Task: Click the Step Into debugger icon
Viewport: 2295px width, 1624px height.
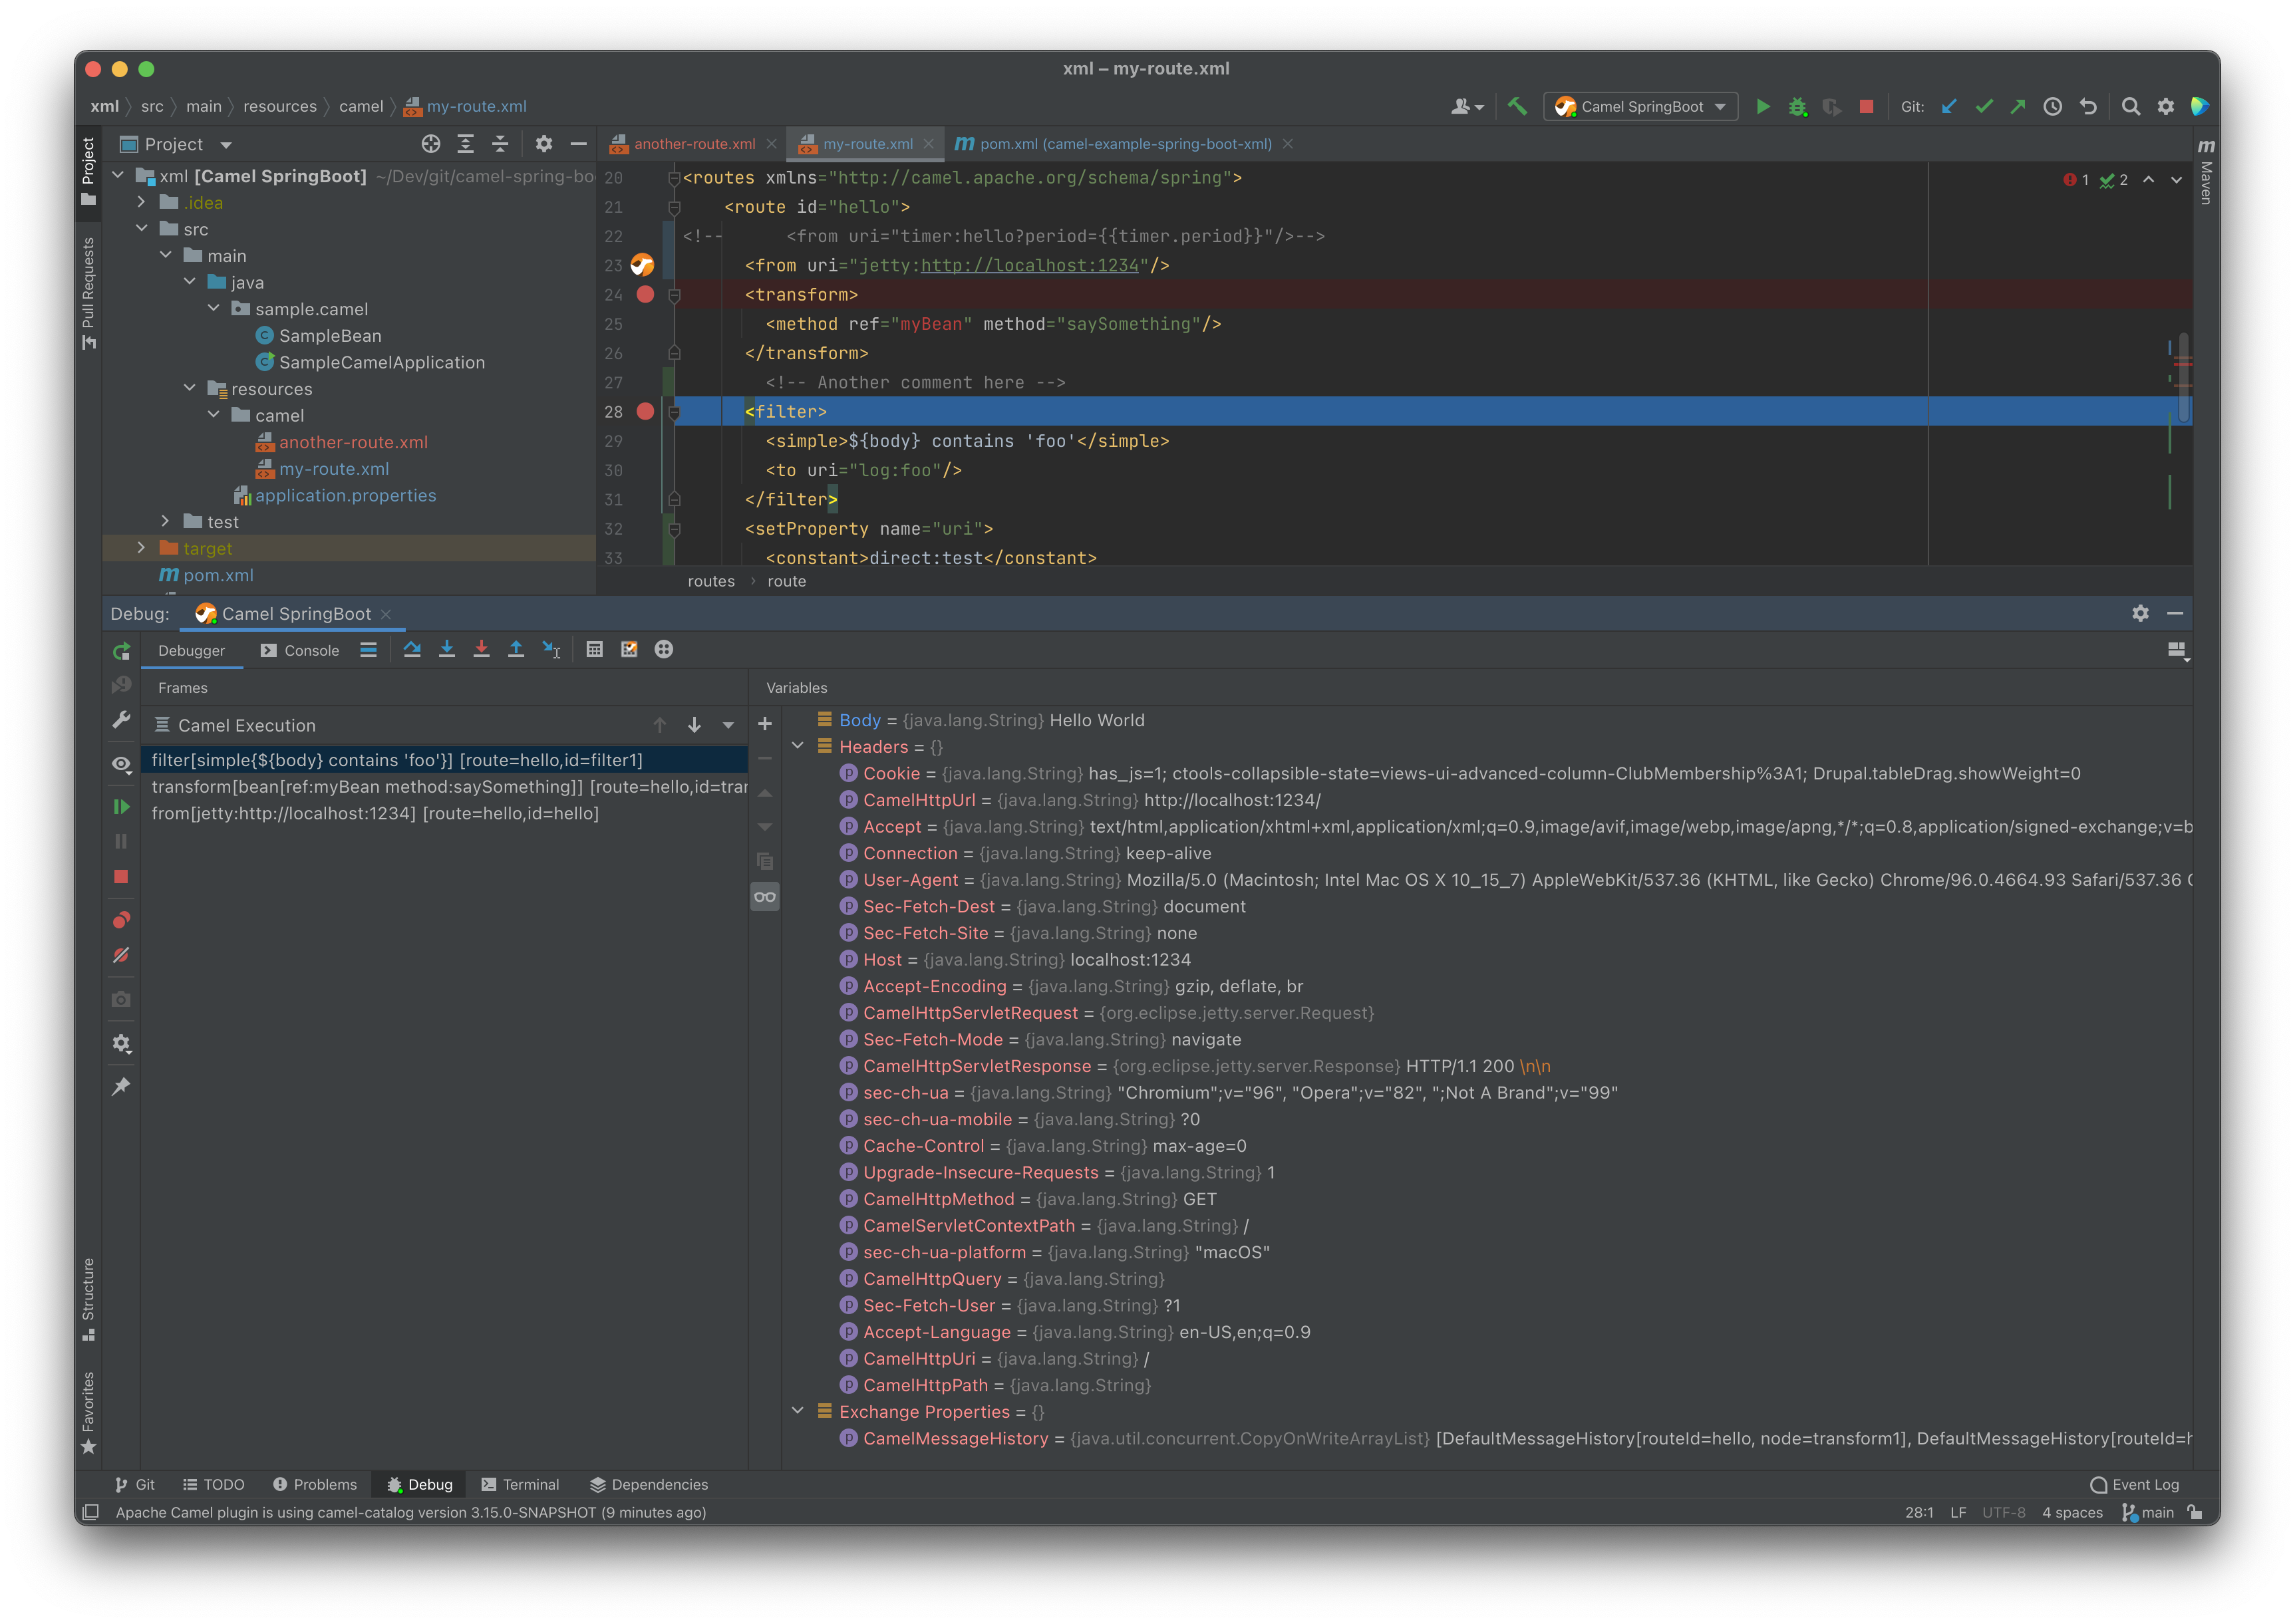Action: pos(447,649)
